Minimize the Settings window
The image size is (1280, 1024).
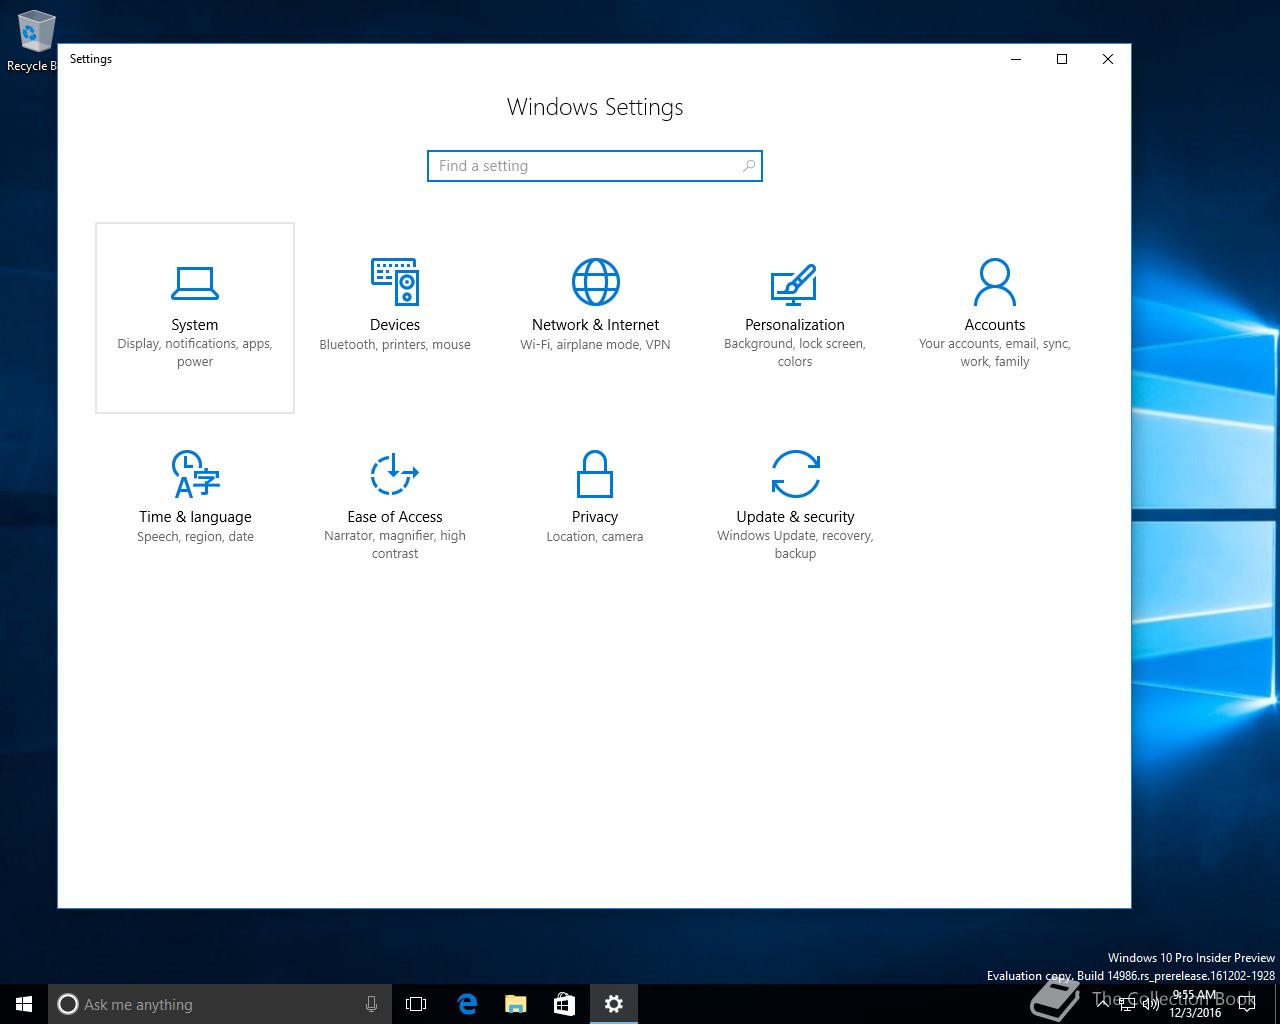pos(1016,59)
